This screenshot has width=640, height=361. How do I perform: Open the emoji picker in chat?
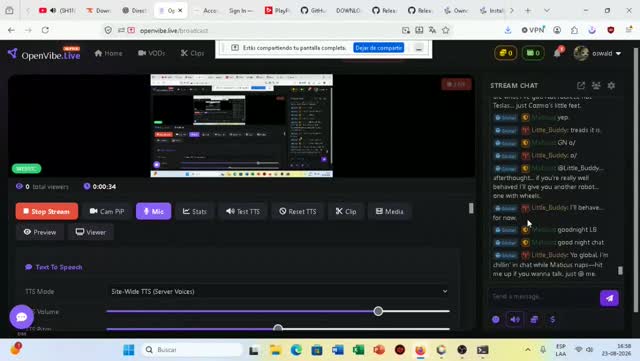tap(496, 319)
